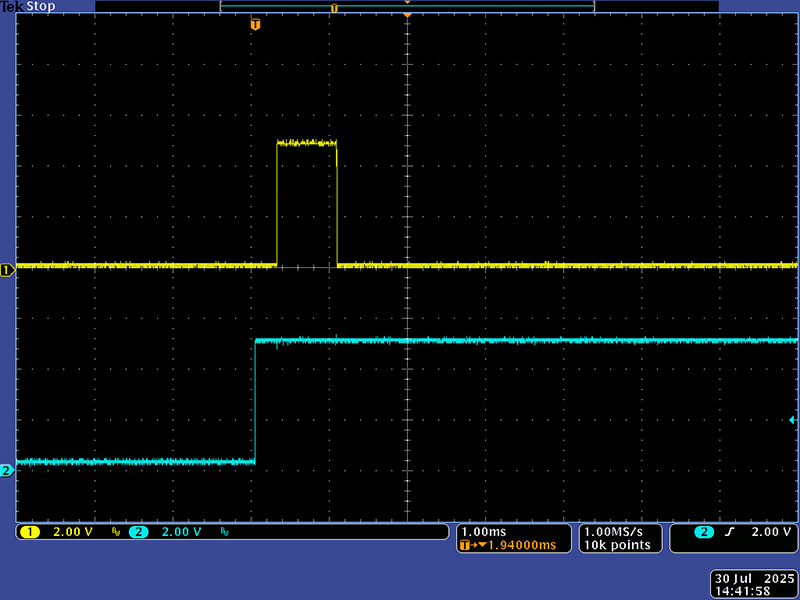The width and height of the screenshot is (800, 600).
Task: Click the Tek Stop acquisition status label
Action: [27, 6]
